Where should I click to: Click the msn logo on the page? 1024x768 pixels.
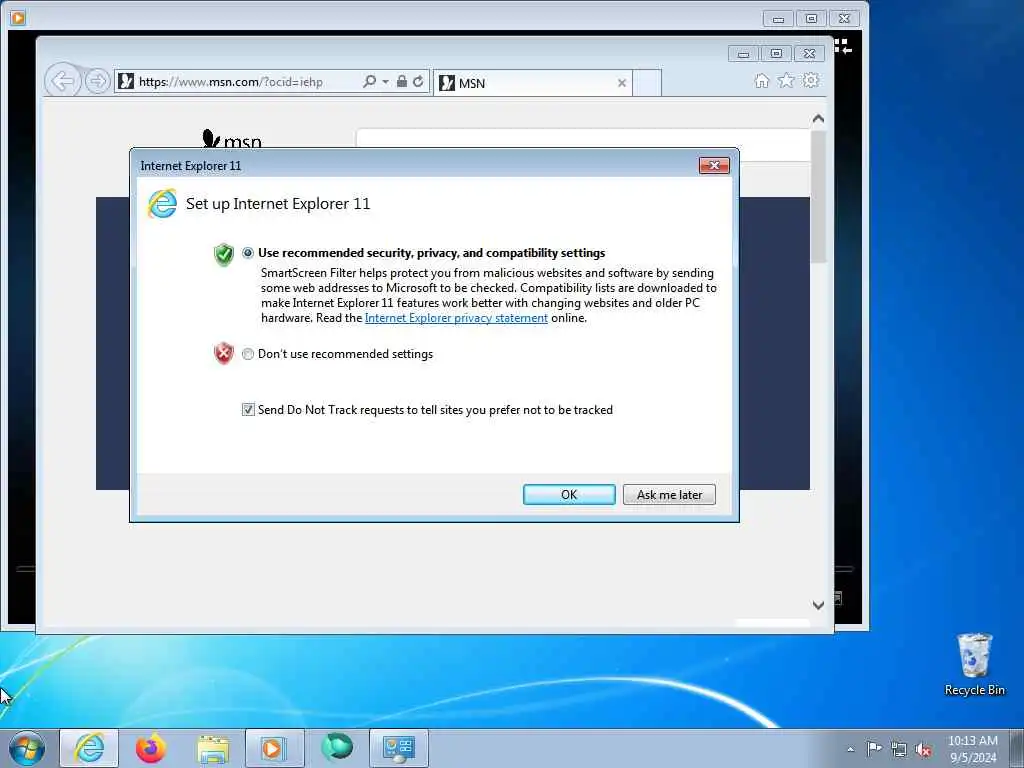pyautogui.click(x=232, y=139)
